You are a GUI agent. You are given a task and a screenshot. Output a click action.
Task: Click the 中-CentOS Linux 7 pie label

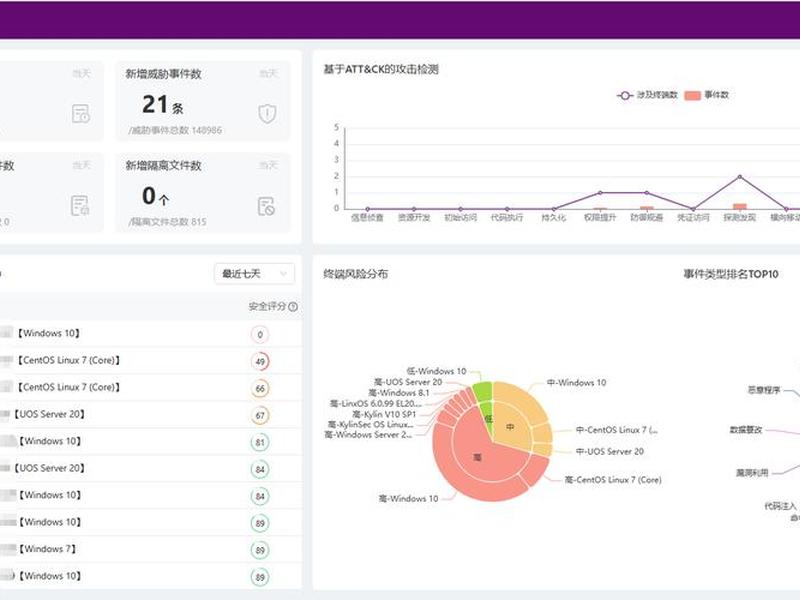click(x=617, y=430)
